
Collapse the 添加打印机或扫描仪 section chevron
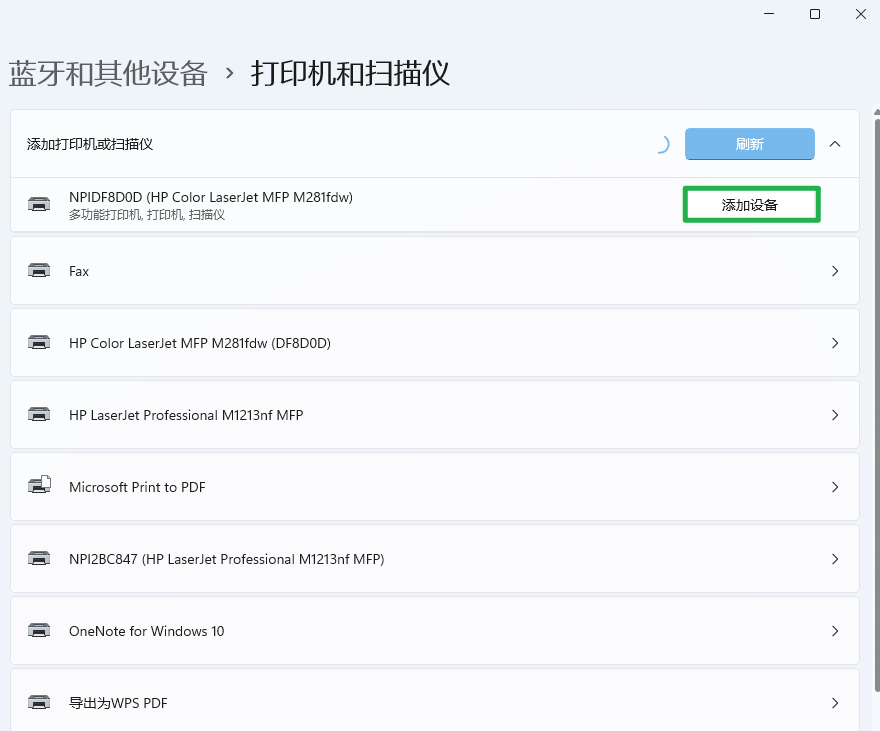835,144
